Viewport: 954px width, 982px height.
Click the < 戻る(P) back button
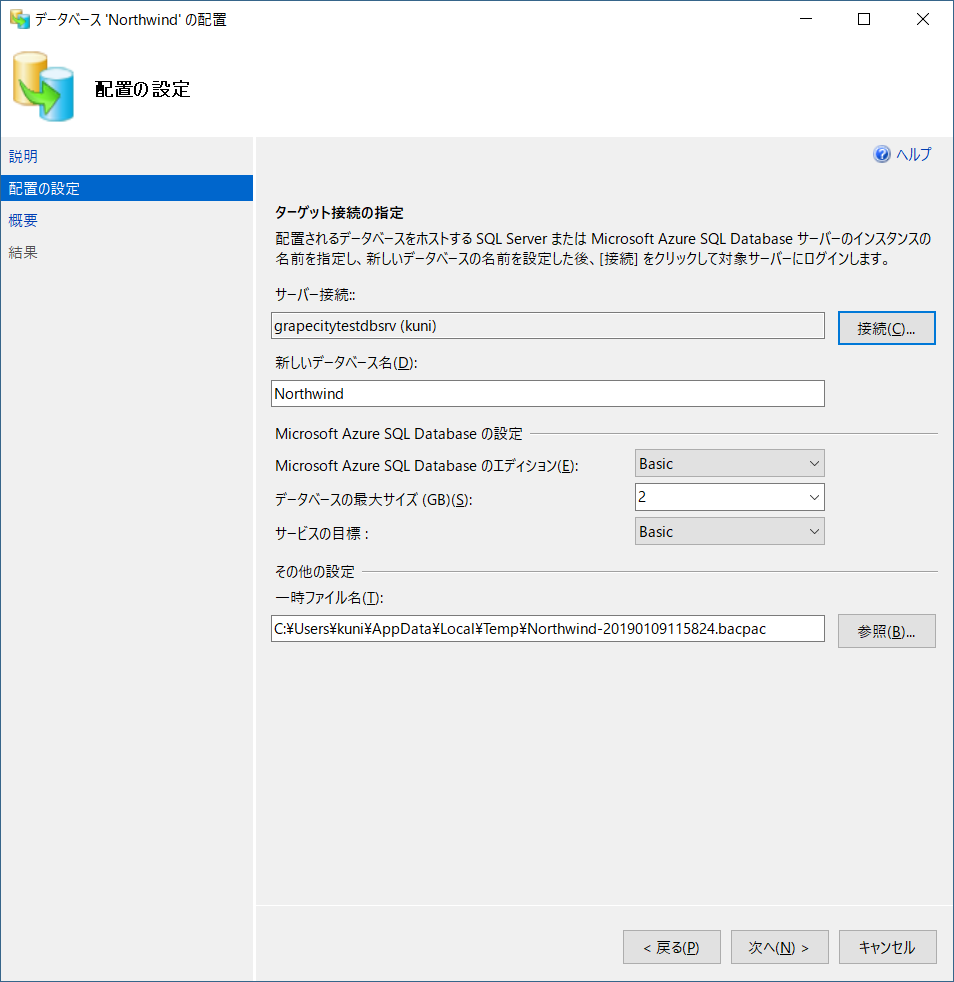(x=671, y=947)
